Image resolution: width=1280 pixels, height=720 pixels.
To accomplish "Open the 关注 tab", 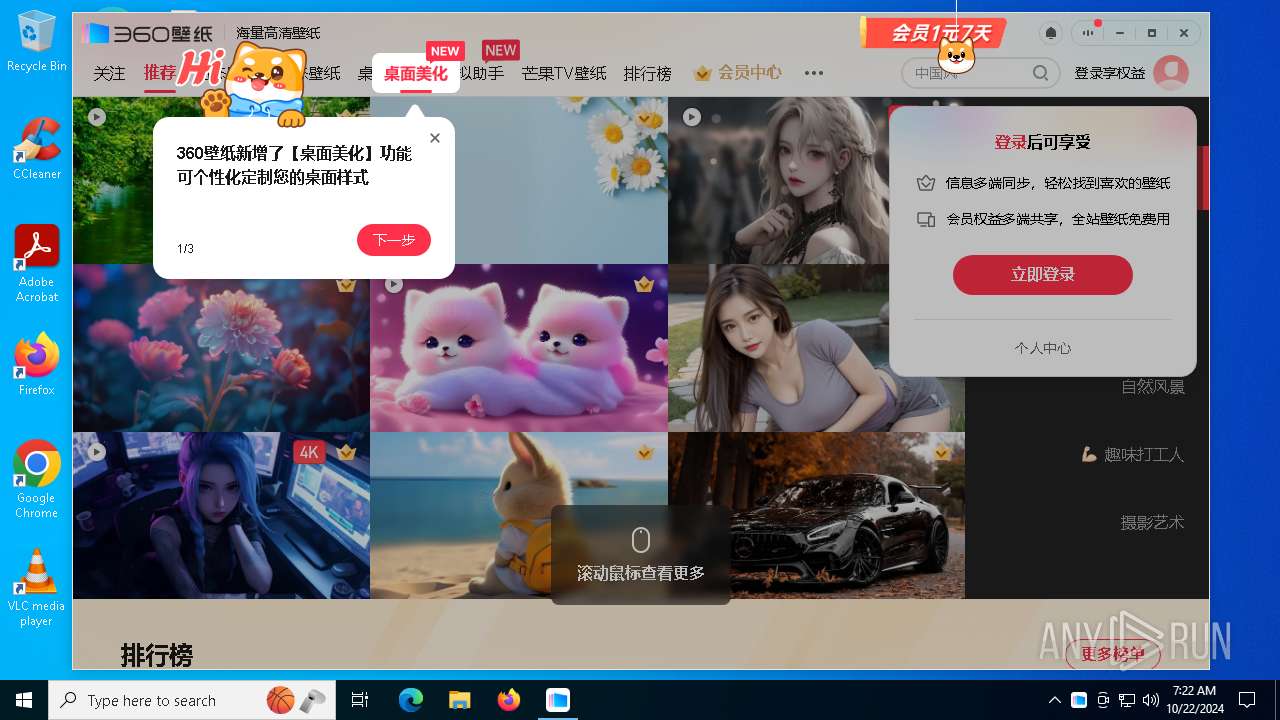I will point(110,73).
